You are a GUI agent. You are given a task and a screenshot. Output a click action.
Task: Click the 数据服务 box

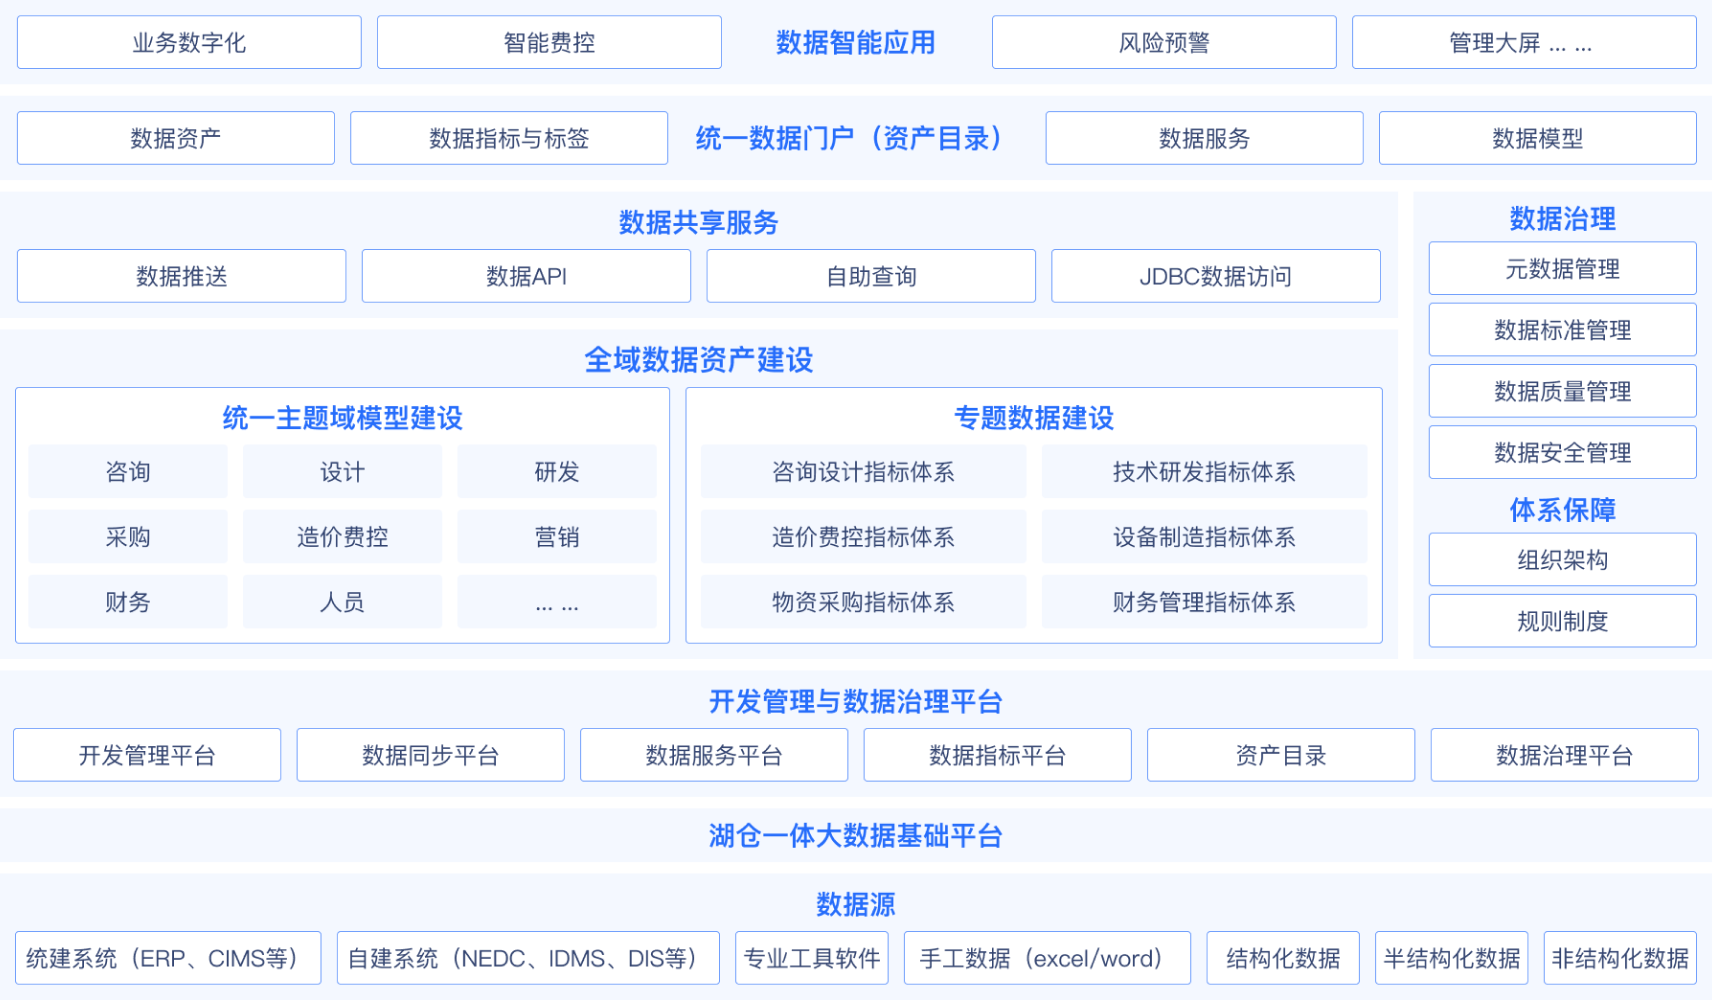pyautogui.click(x=1203, y=138)
